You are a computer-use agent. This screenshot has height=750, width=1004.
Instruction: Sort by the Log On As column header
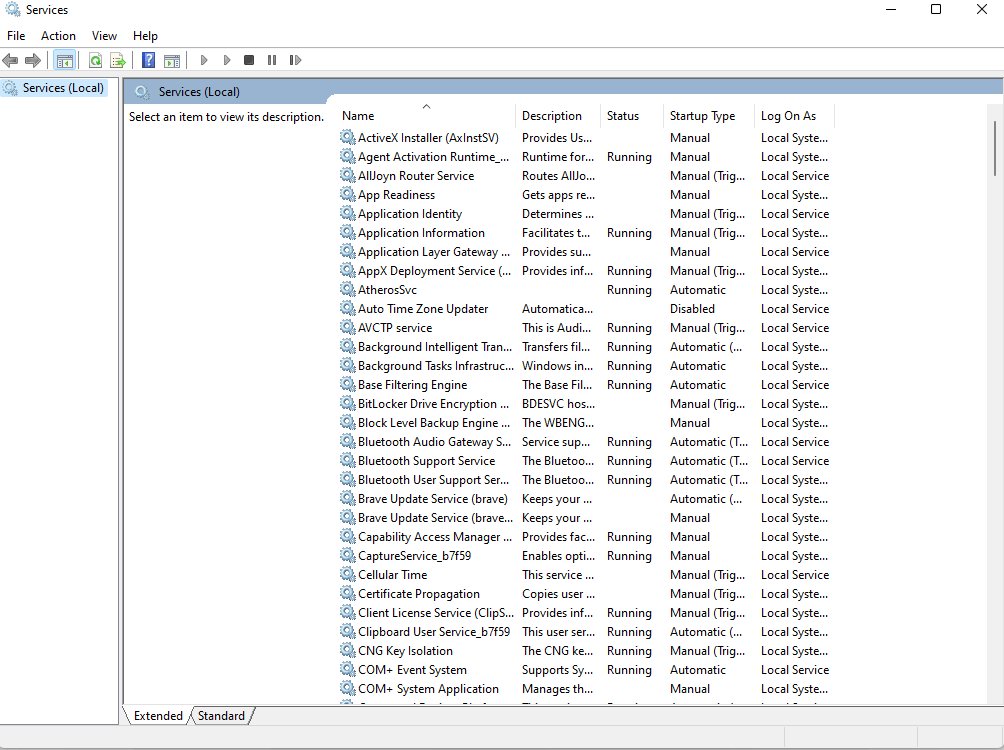pos(794,116)
